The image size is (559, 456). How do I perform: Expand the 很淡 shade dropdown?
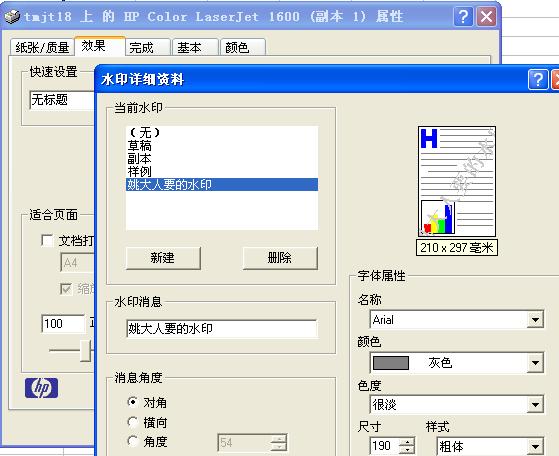(x=535, y=405)
